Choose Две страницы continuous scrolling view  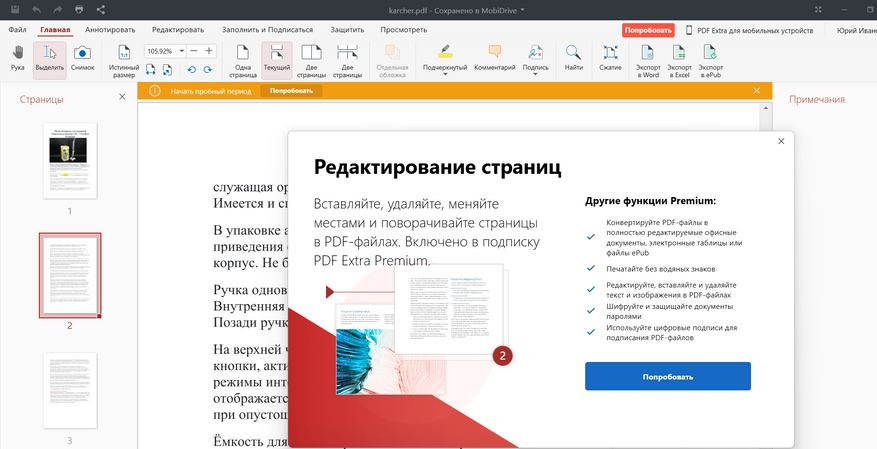coord(347,60)
